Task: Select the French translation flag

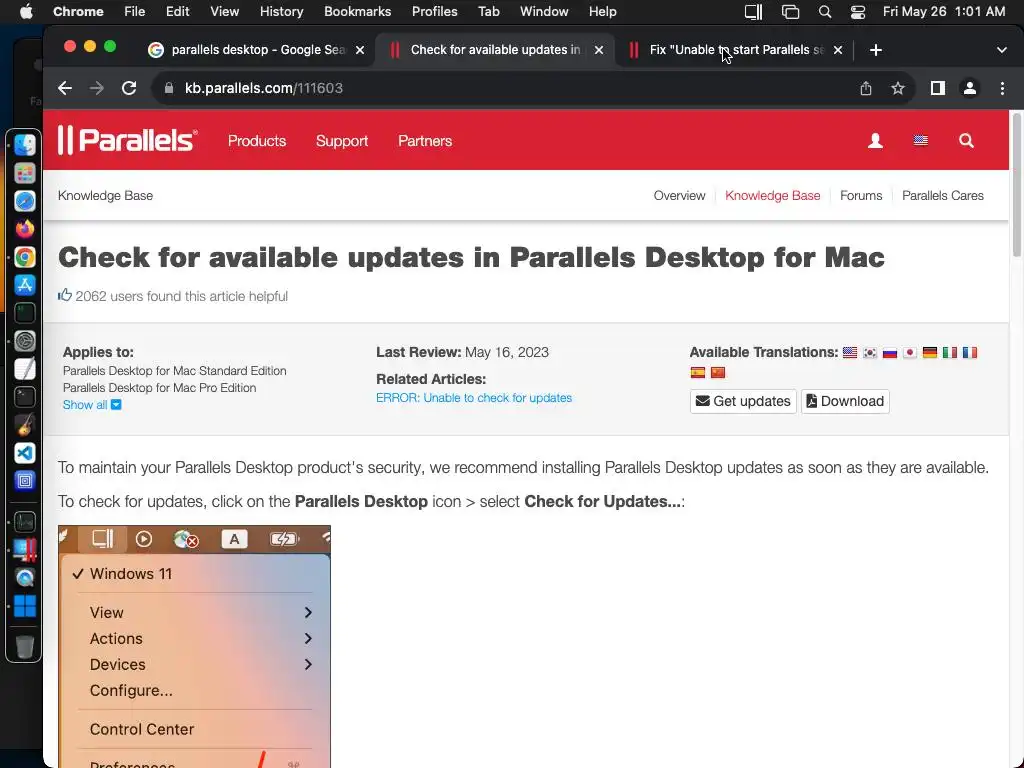Action: point(970,353)
